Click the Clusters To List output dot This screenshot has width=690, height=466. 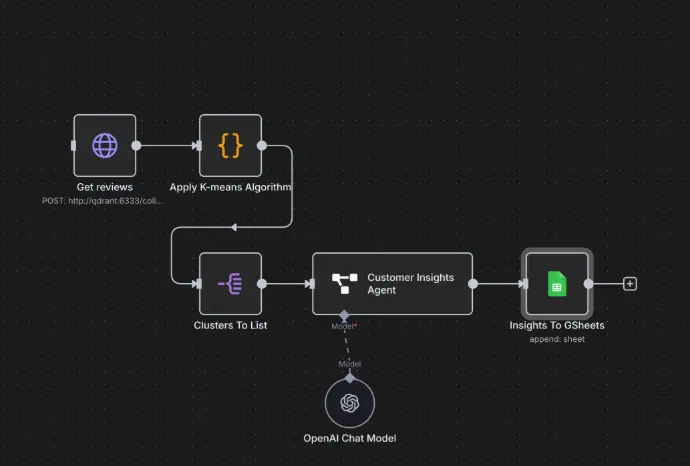262,284
